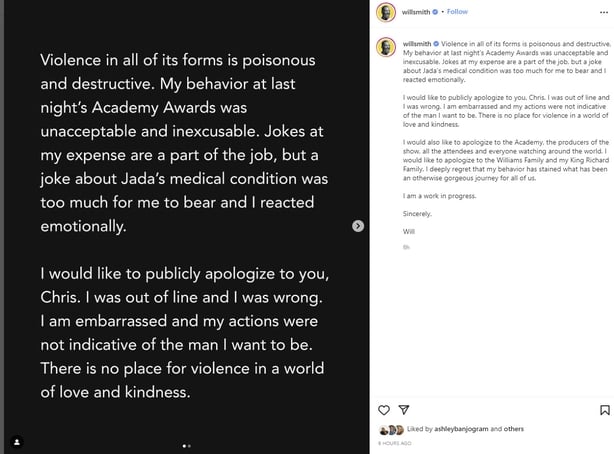Click willsmith avatar beside the caption
This screenshot has width=614, height=454.
[x=386, y=48]
